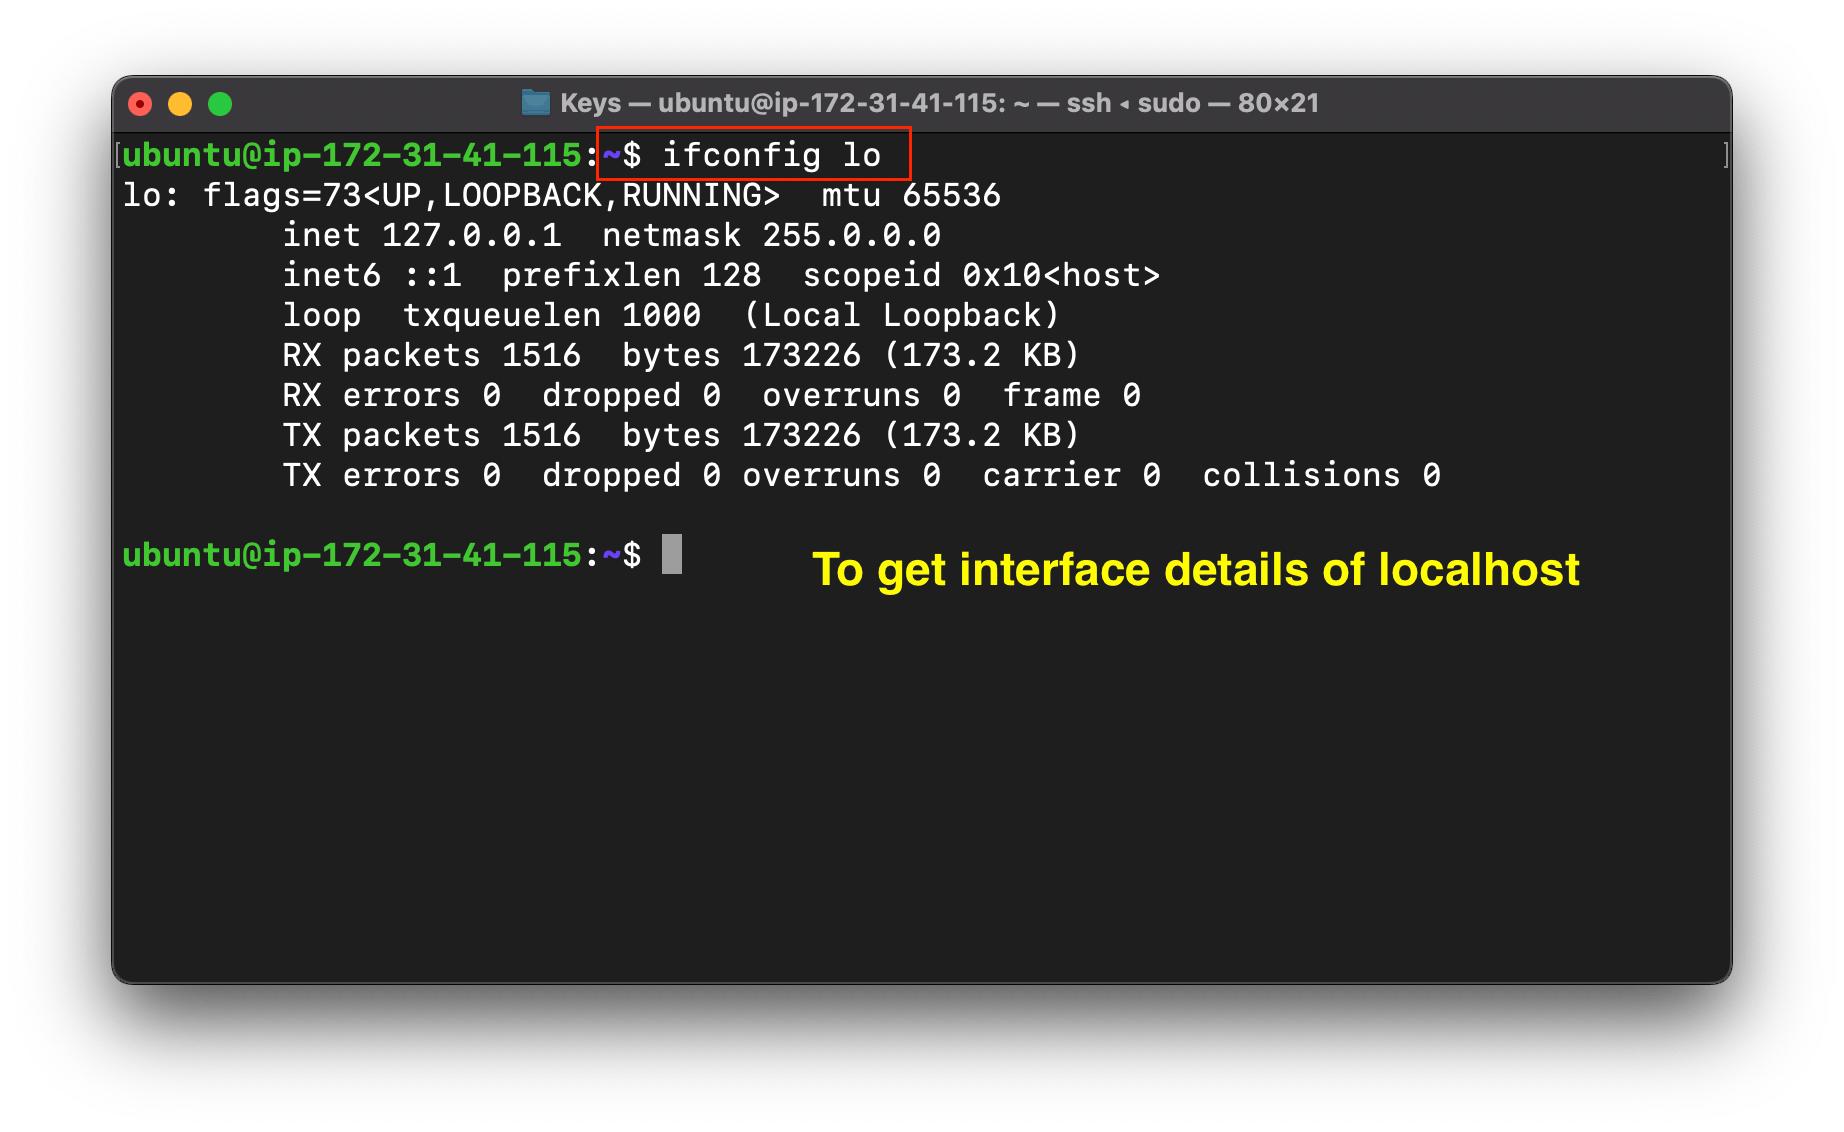Click the folder icon in the title bar
Screen dimensions: 1844x1132
pos(536,102)
